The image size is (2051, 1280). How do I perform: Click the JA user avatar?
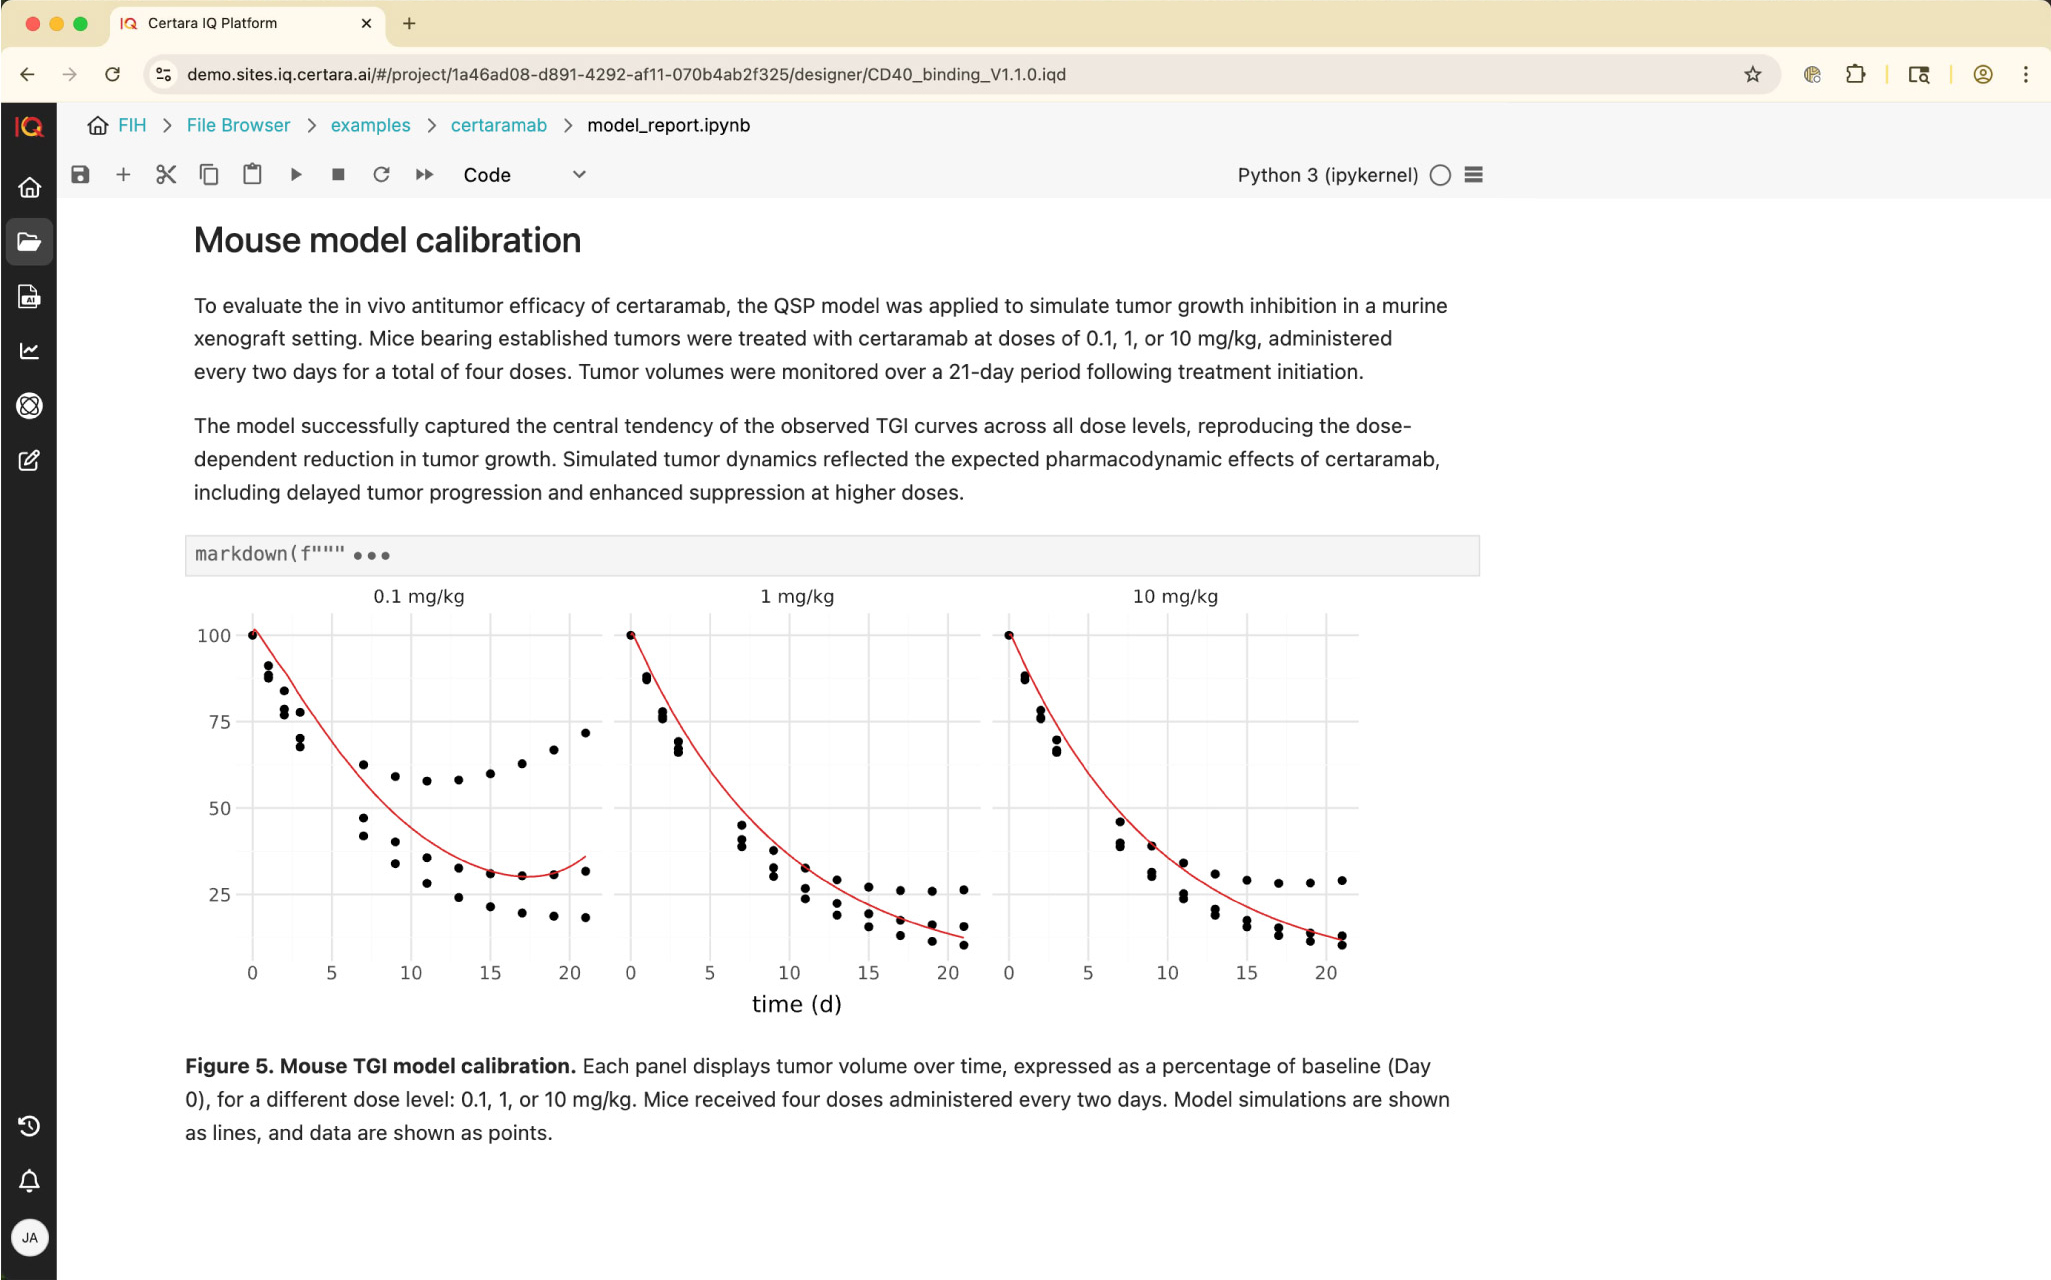29,1238
